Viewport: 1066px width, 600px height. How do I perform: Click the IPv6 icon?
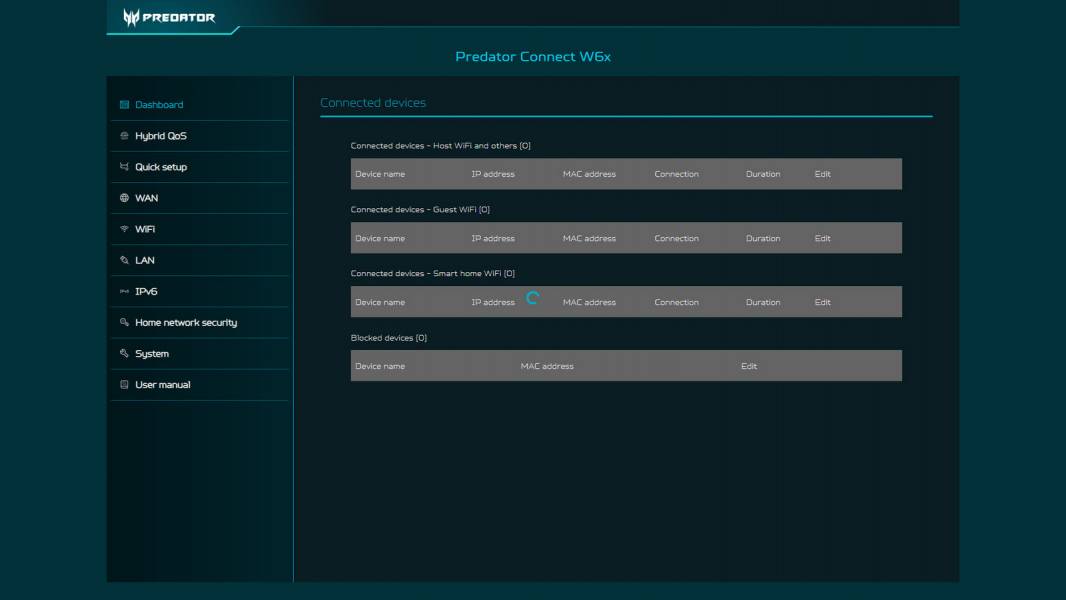tap(123, 291)
